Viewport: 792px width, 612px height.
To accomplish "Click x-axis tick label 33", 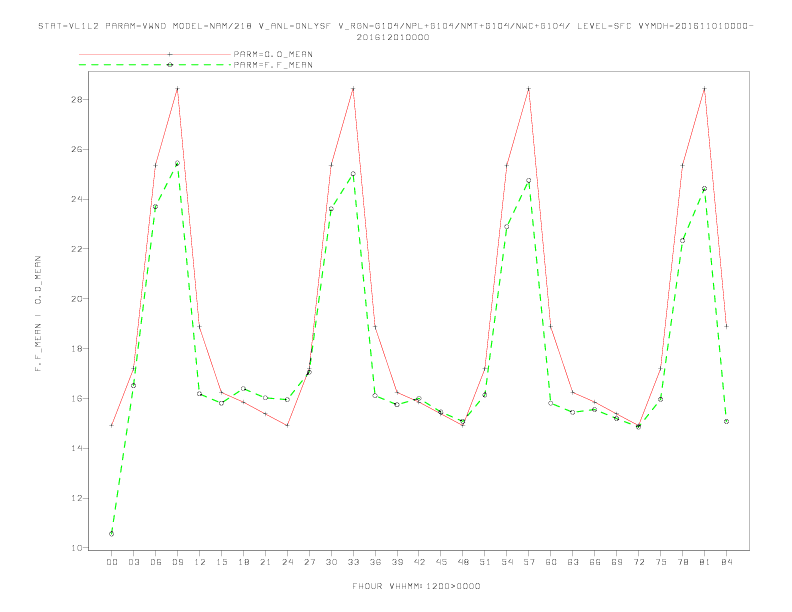I will click(353, 562).
